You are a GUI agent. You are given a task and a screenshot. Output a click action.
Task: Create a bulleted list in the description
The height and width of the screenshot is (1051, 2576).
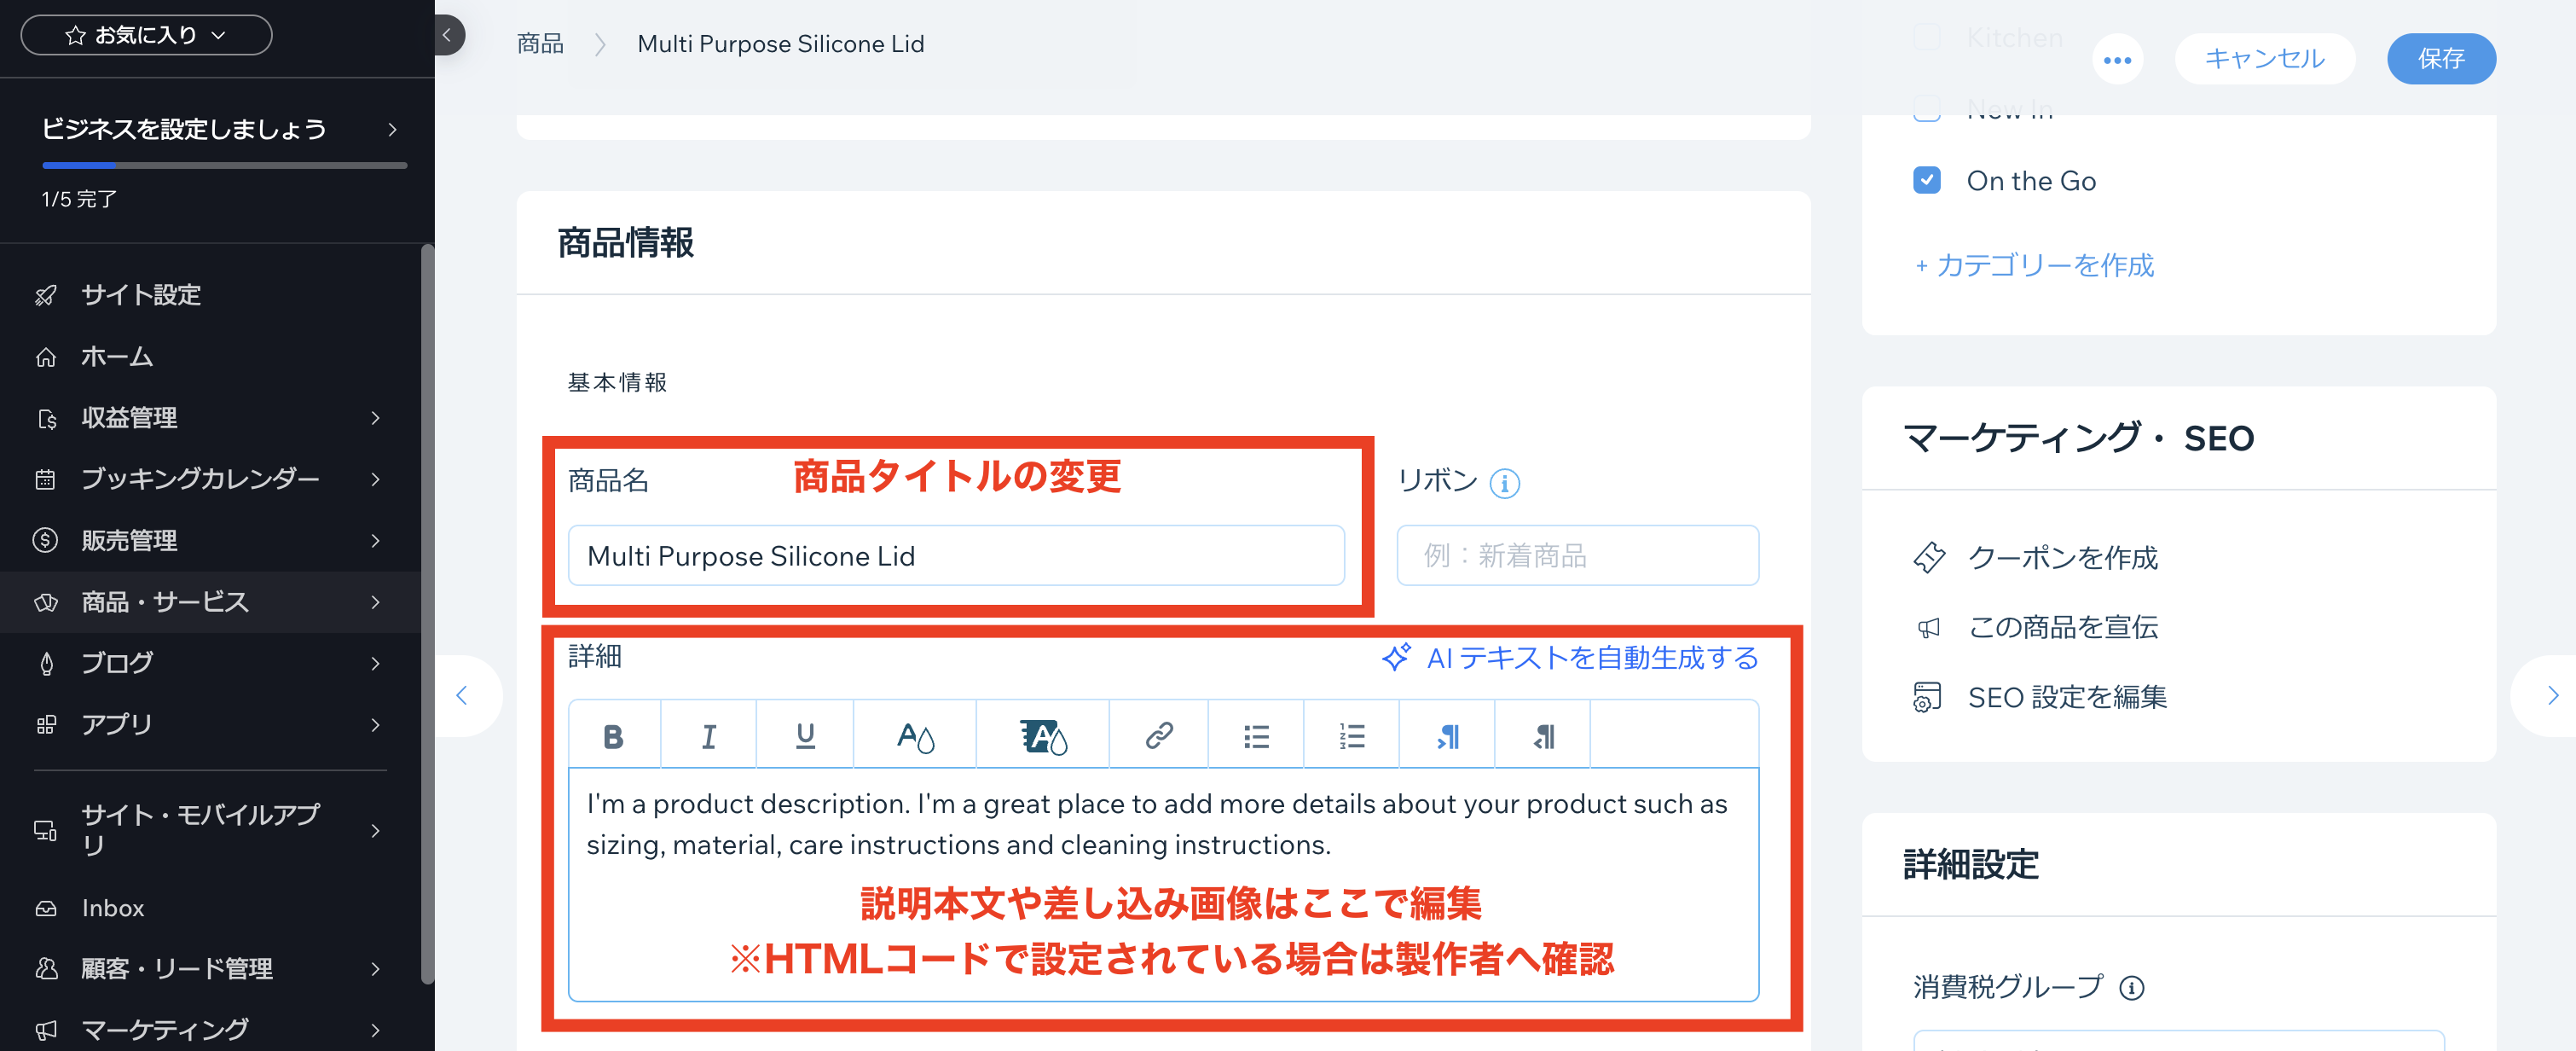[x=1255, y=734]
